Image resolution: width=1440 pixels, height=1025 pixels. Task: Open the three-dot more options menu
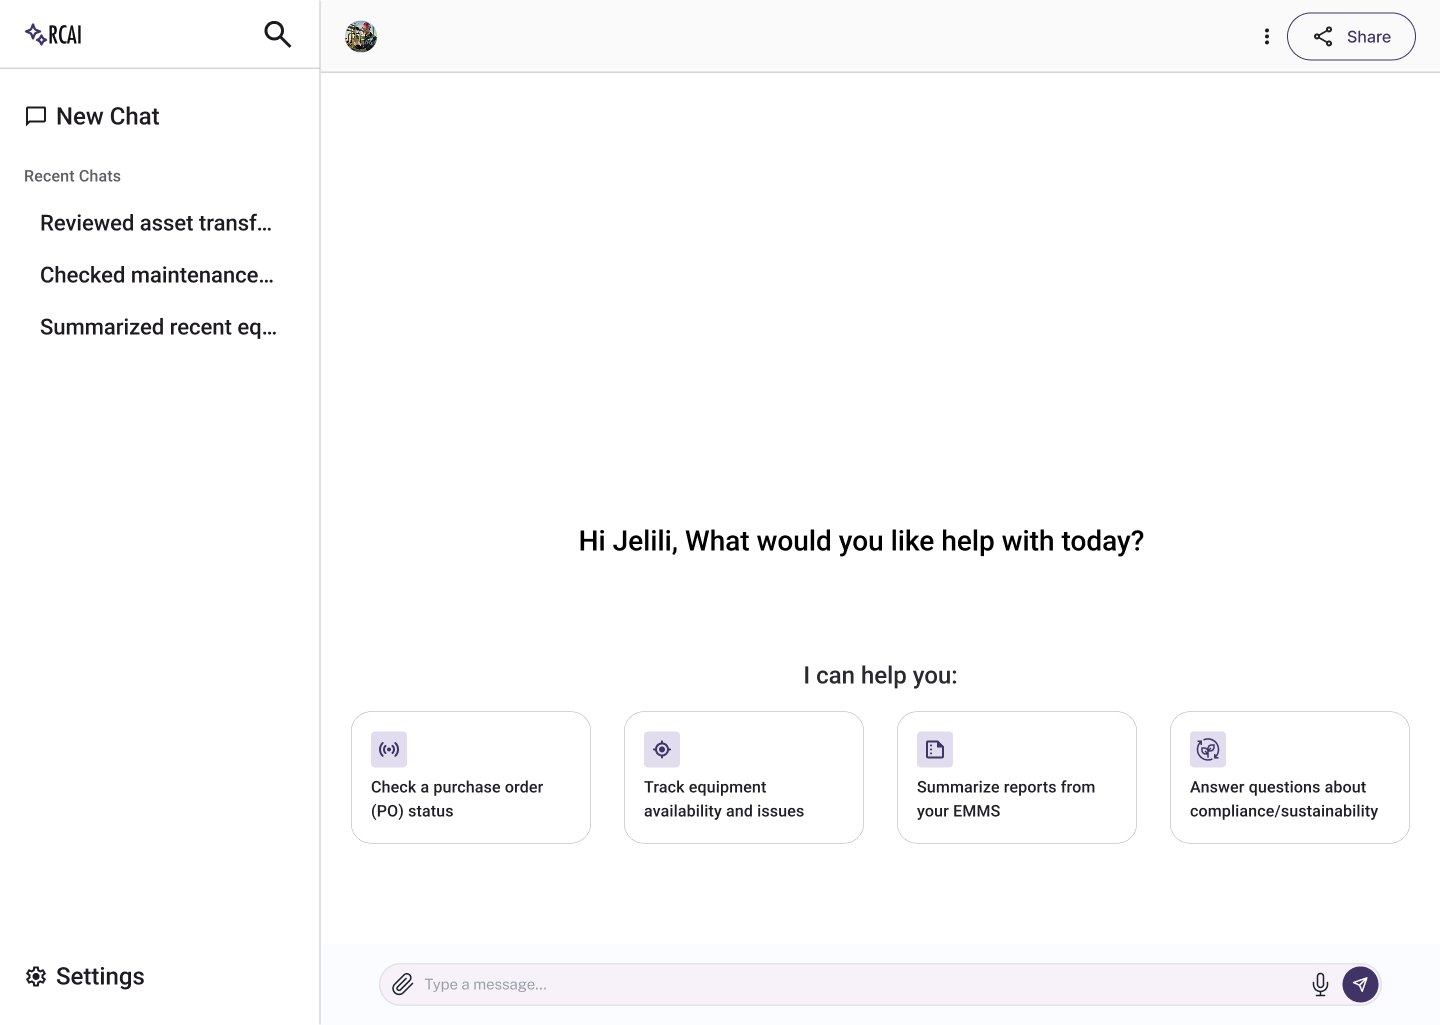coord(1266,37)
